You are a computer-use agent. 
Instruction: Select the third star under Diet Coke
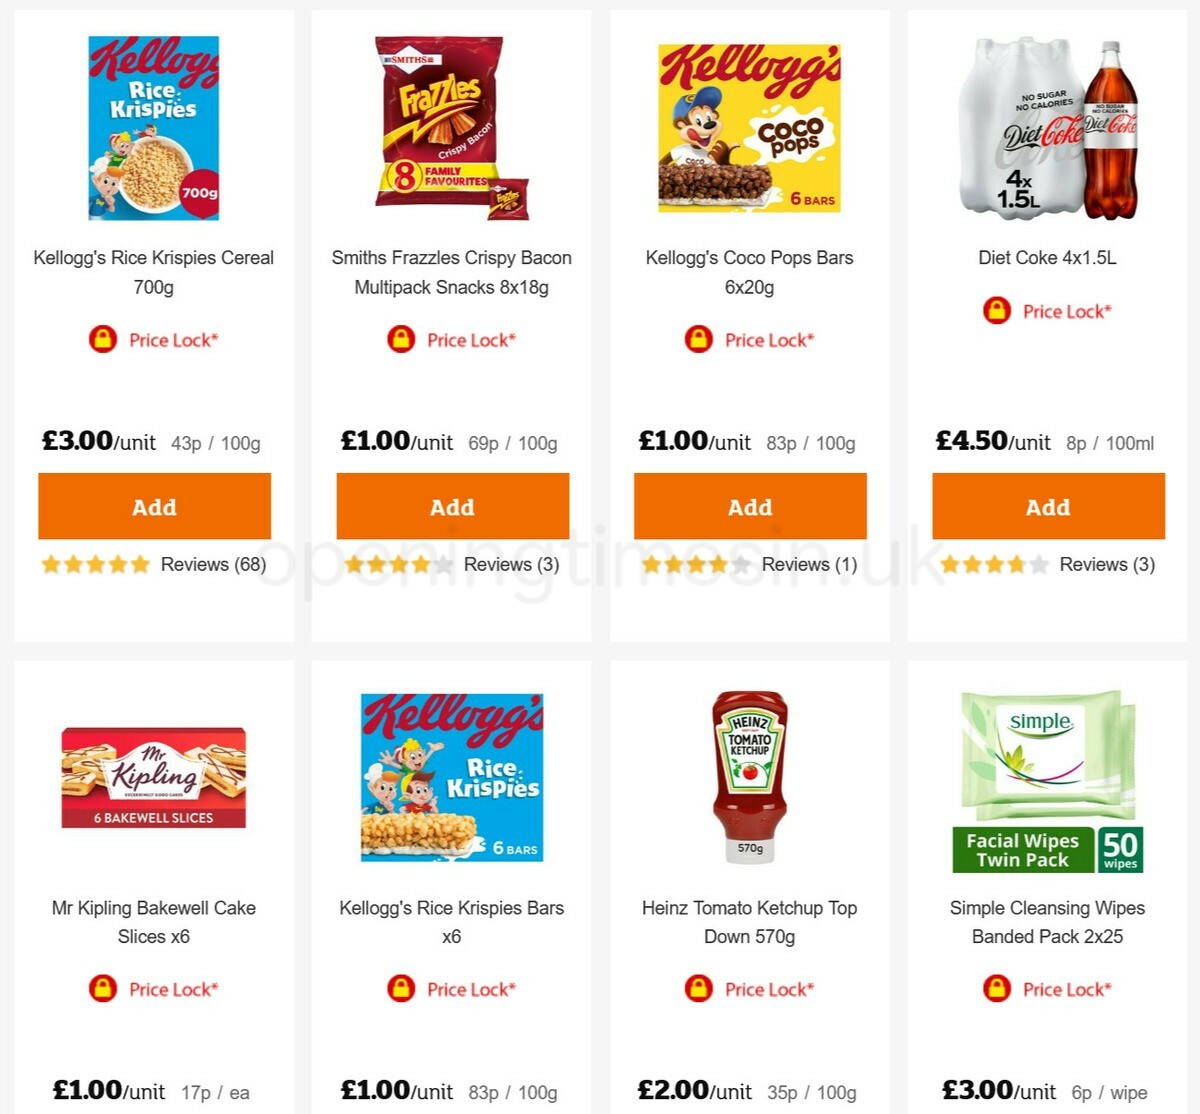click(994, 564)
